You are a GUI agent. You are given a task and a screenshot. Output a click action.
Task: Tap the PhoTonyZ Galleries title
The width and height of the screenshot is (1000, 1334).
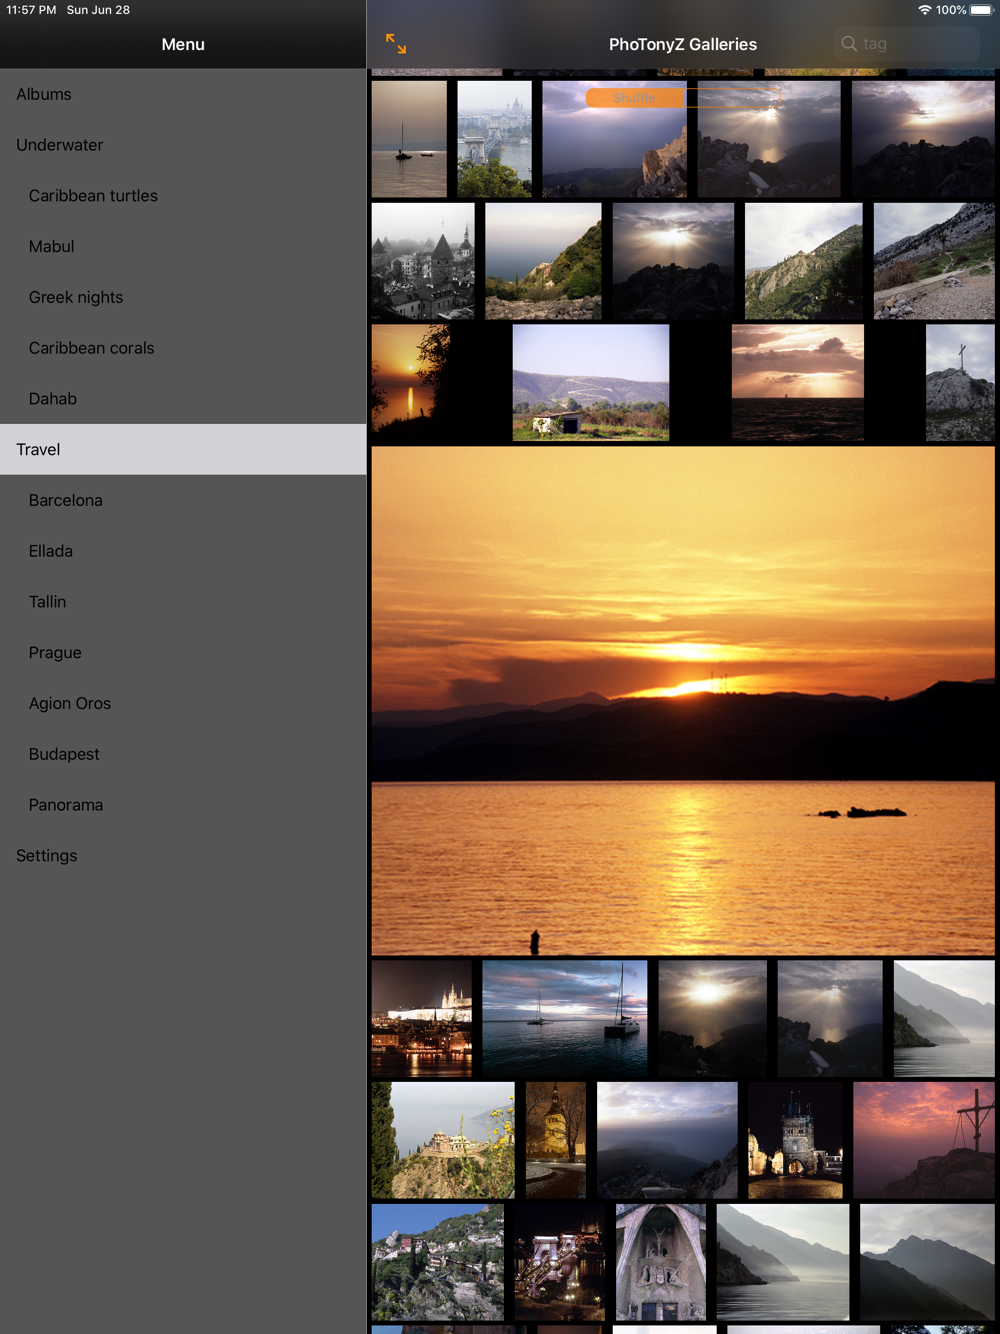point(683,44)
